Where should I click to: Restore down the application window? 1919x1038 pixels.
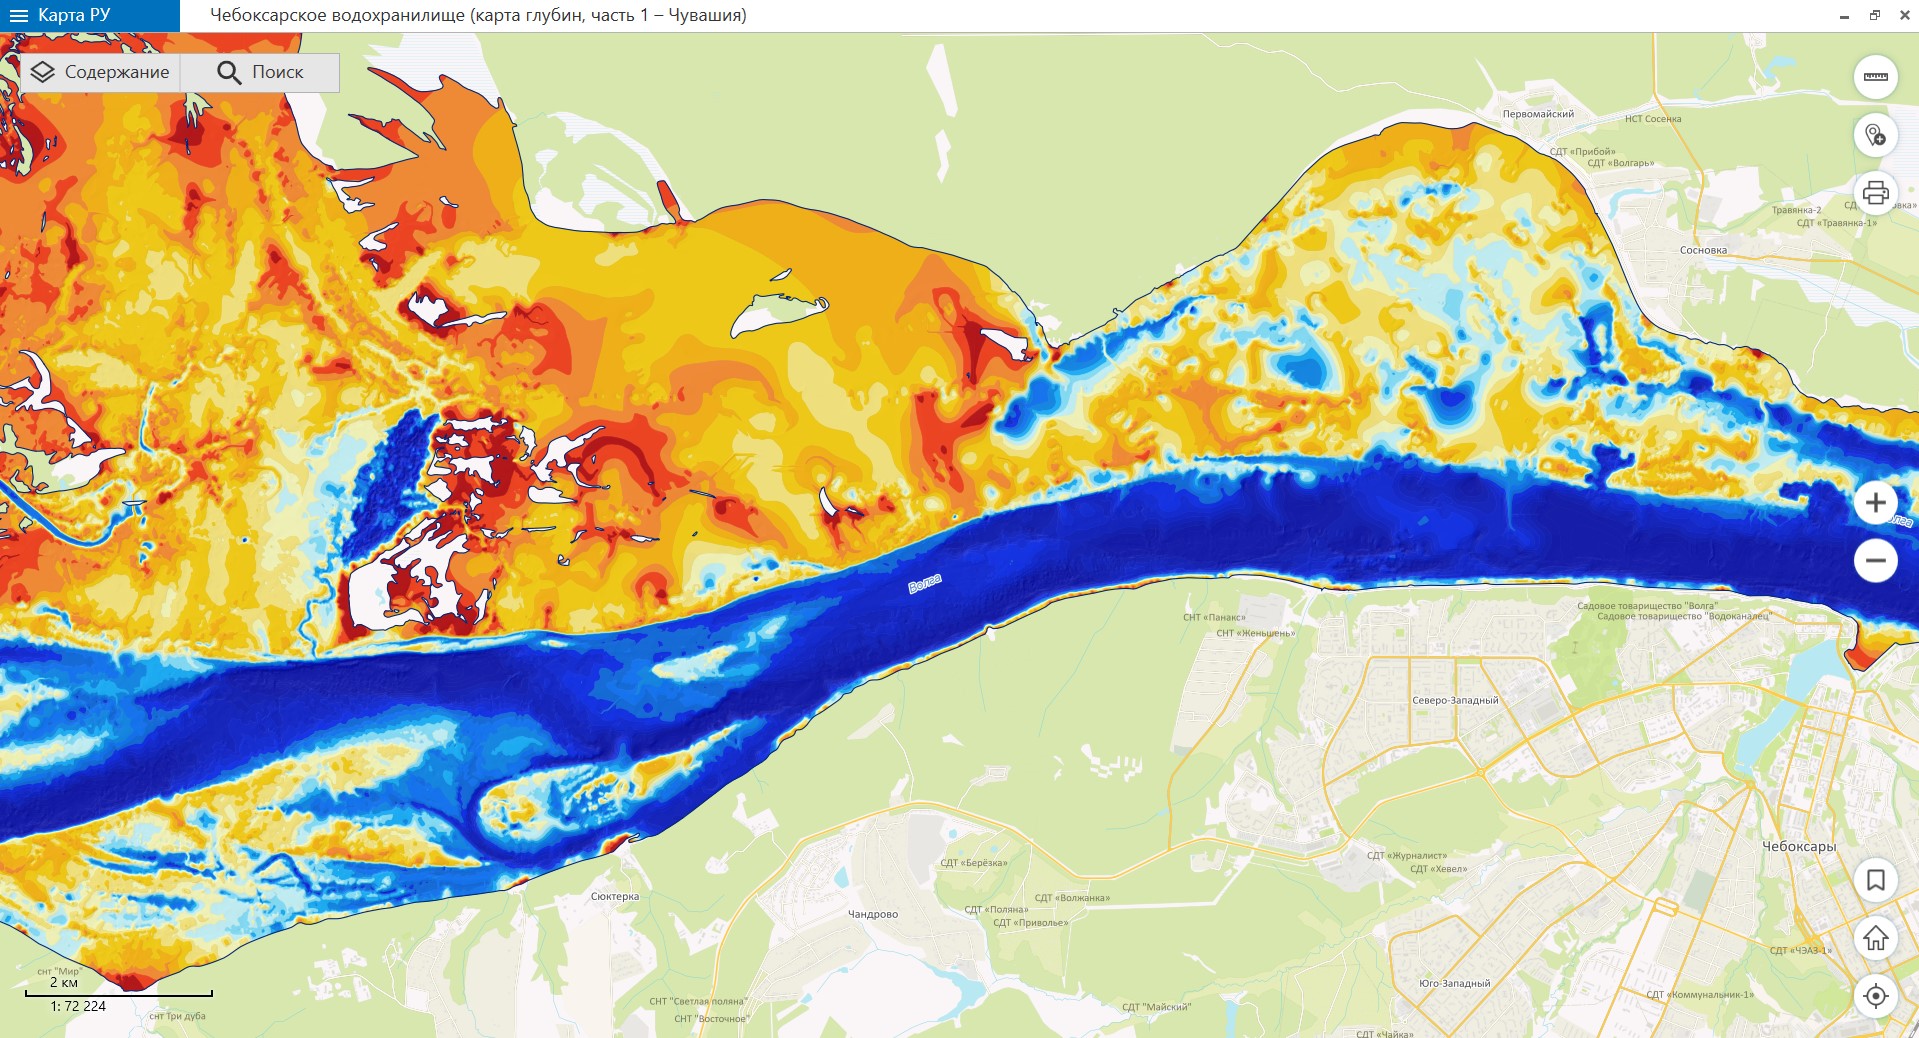tap(1874, 15)
